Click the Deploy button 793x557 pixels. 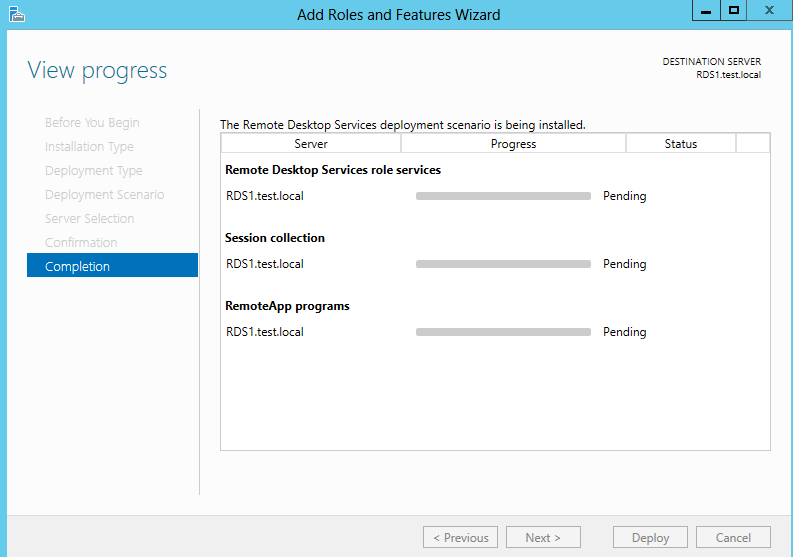point(650,537)
